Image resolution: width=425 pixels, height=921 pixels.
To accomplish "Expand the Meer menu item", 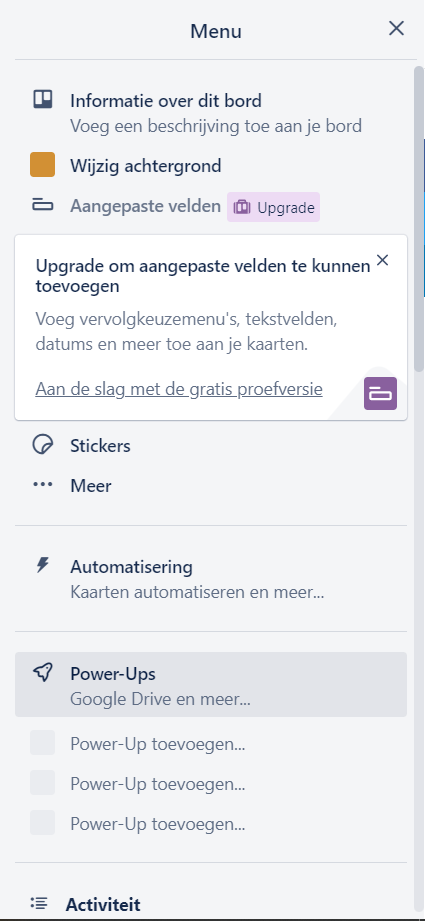I will (x=211, y=486).
